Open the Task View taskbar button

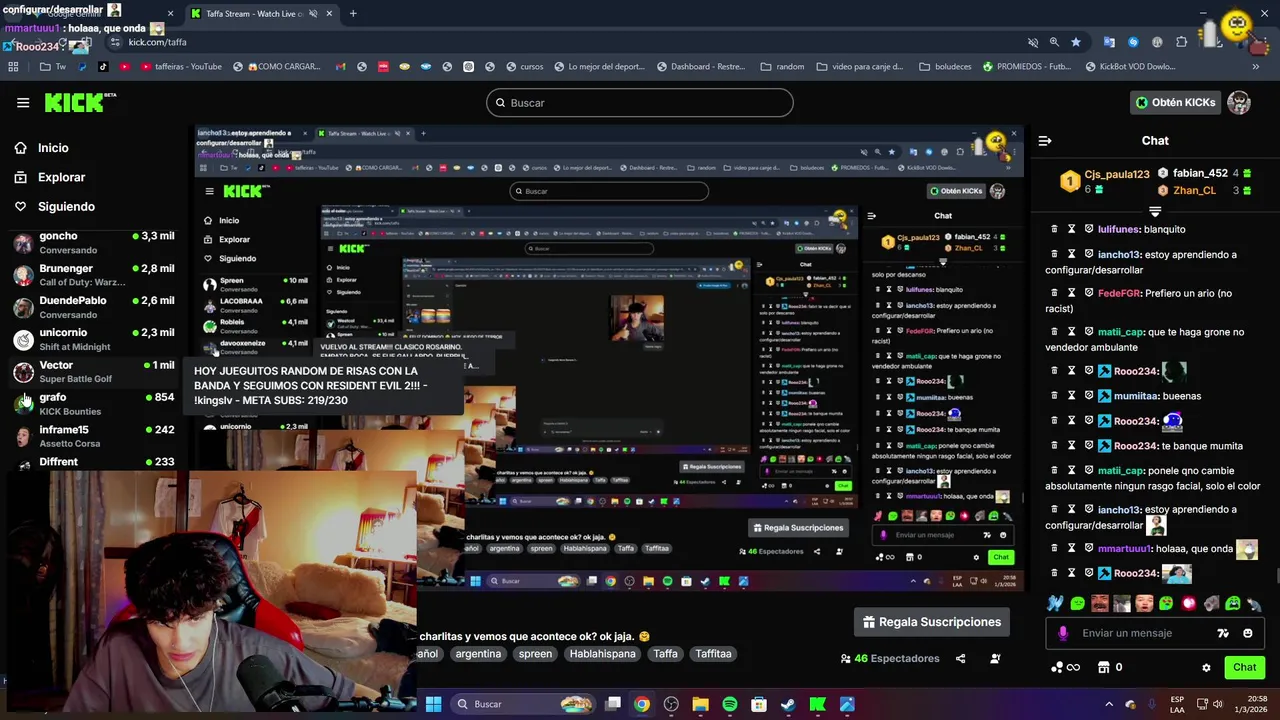point(613,704)
